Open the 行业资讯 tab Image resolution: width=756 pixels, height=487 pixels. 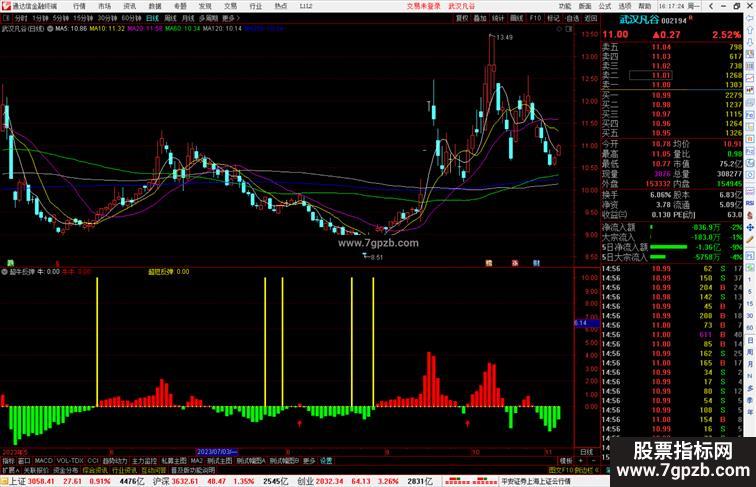click(124, 470)
